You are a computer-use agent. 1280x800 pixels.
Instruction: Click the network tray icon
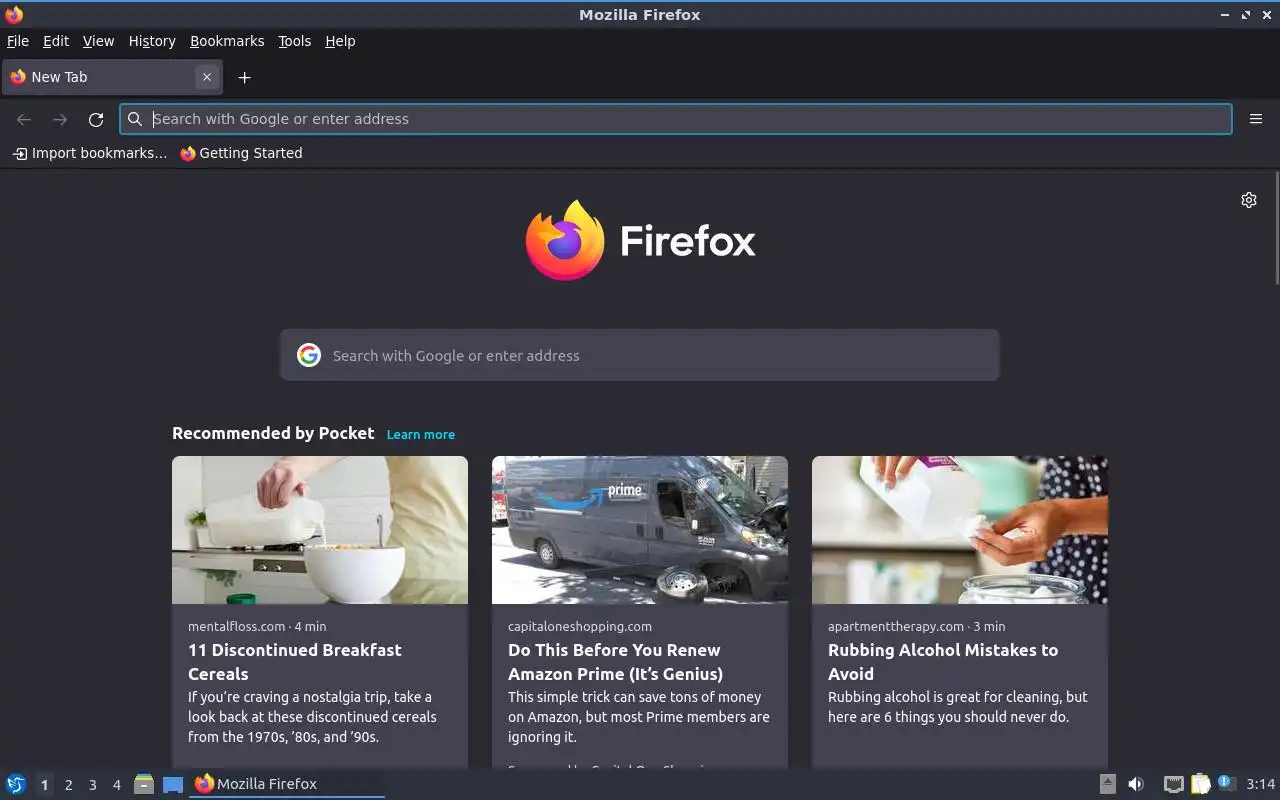point(1174,784)
